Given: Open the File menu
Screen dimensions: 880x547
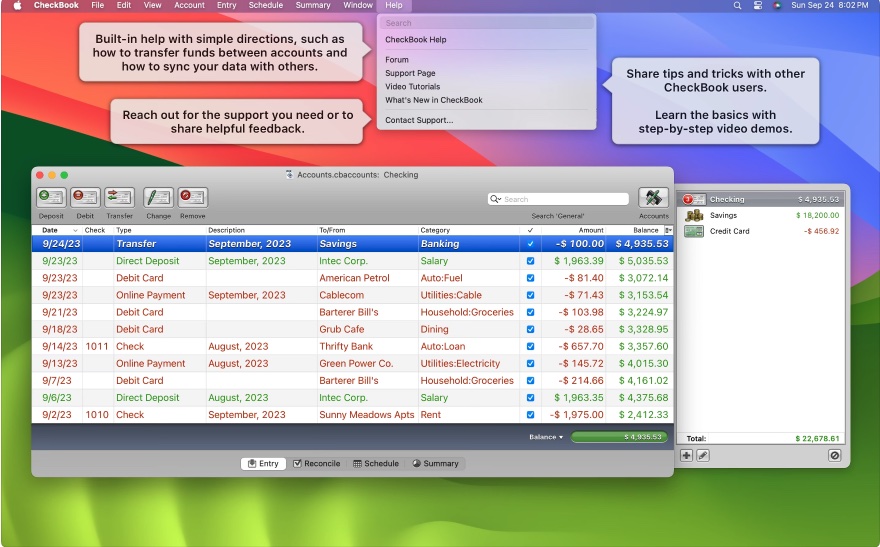Looking at the screenshot, I should tap(98, 5).
